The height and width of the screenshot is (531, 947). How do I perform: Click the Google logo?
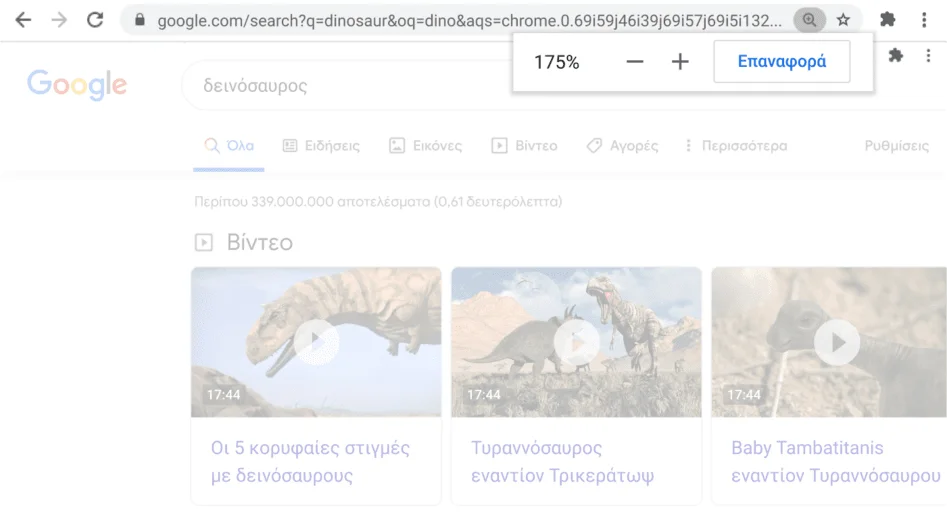77,85
